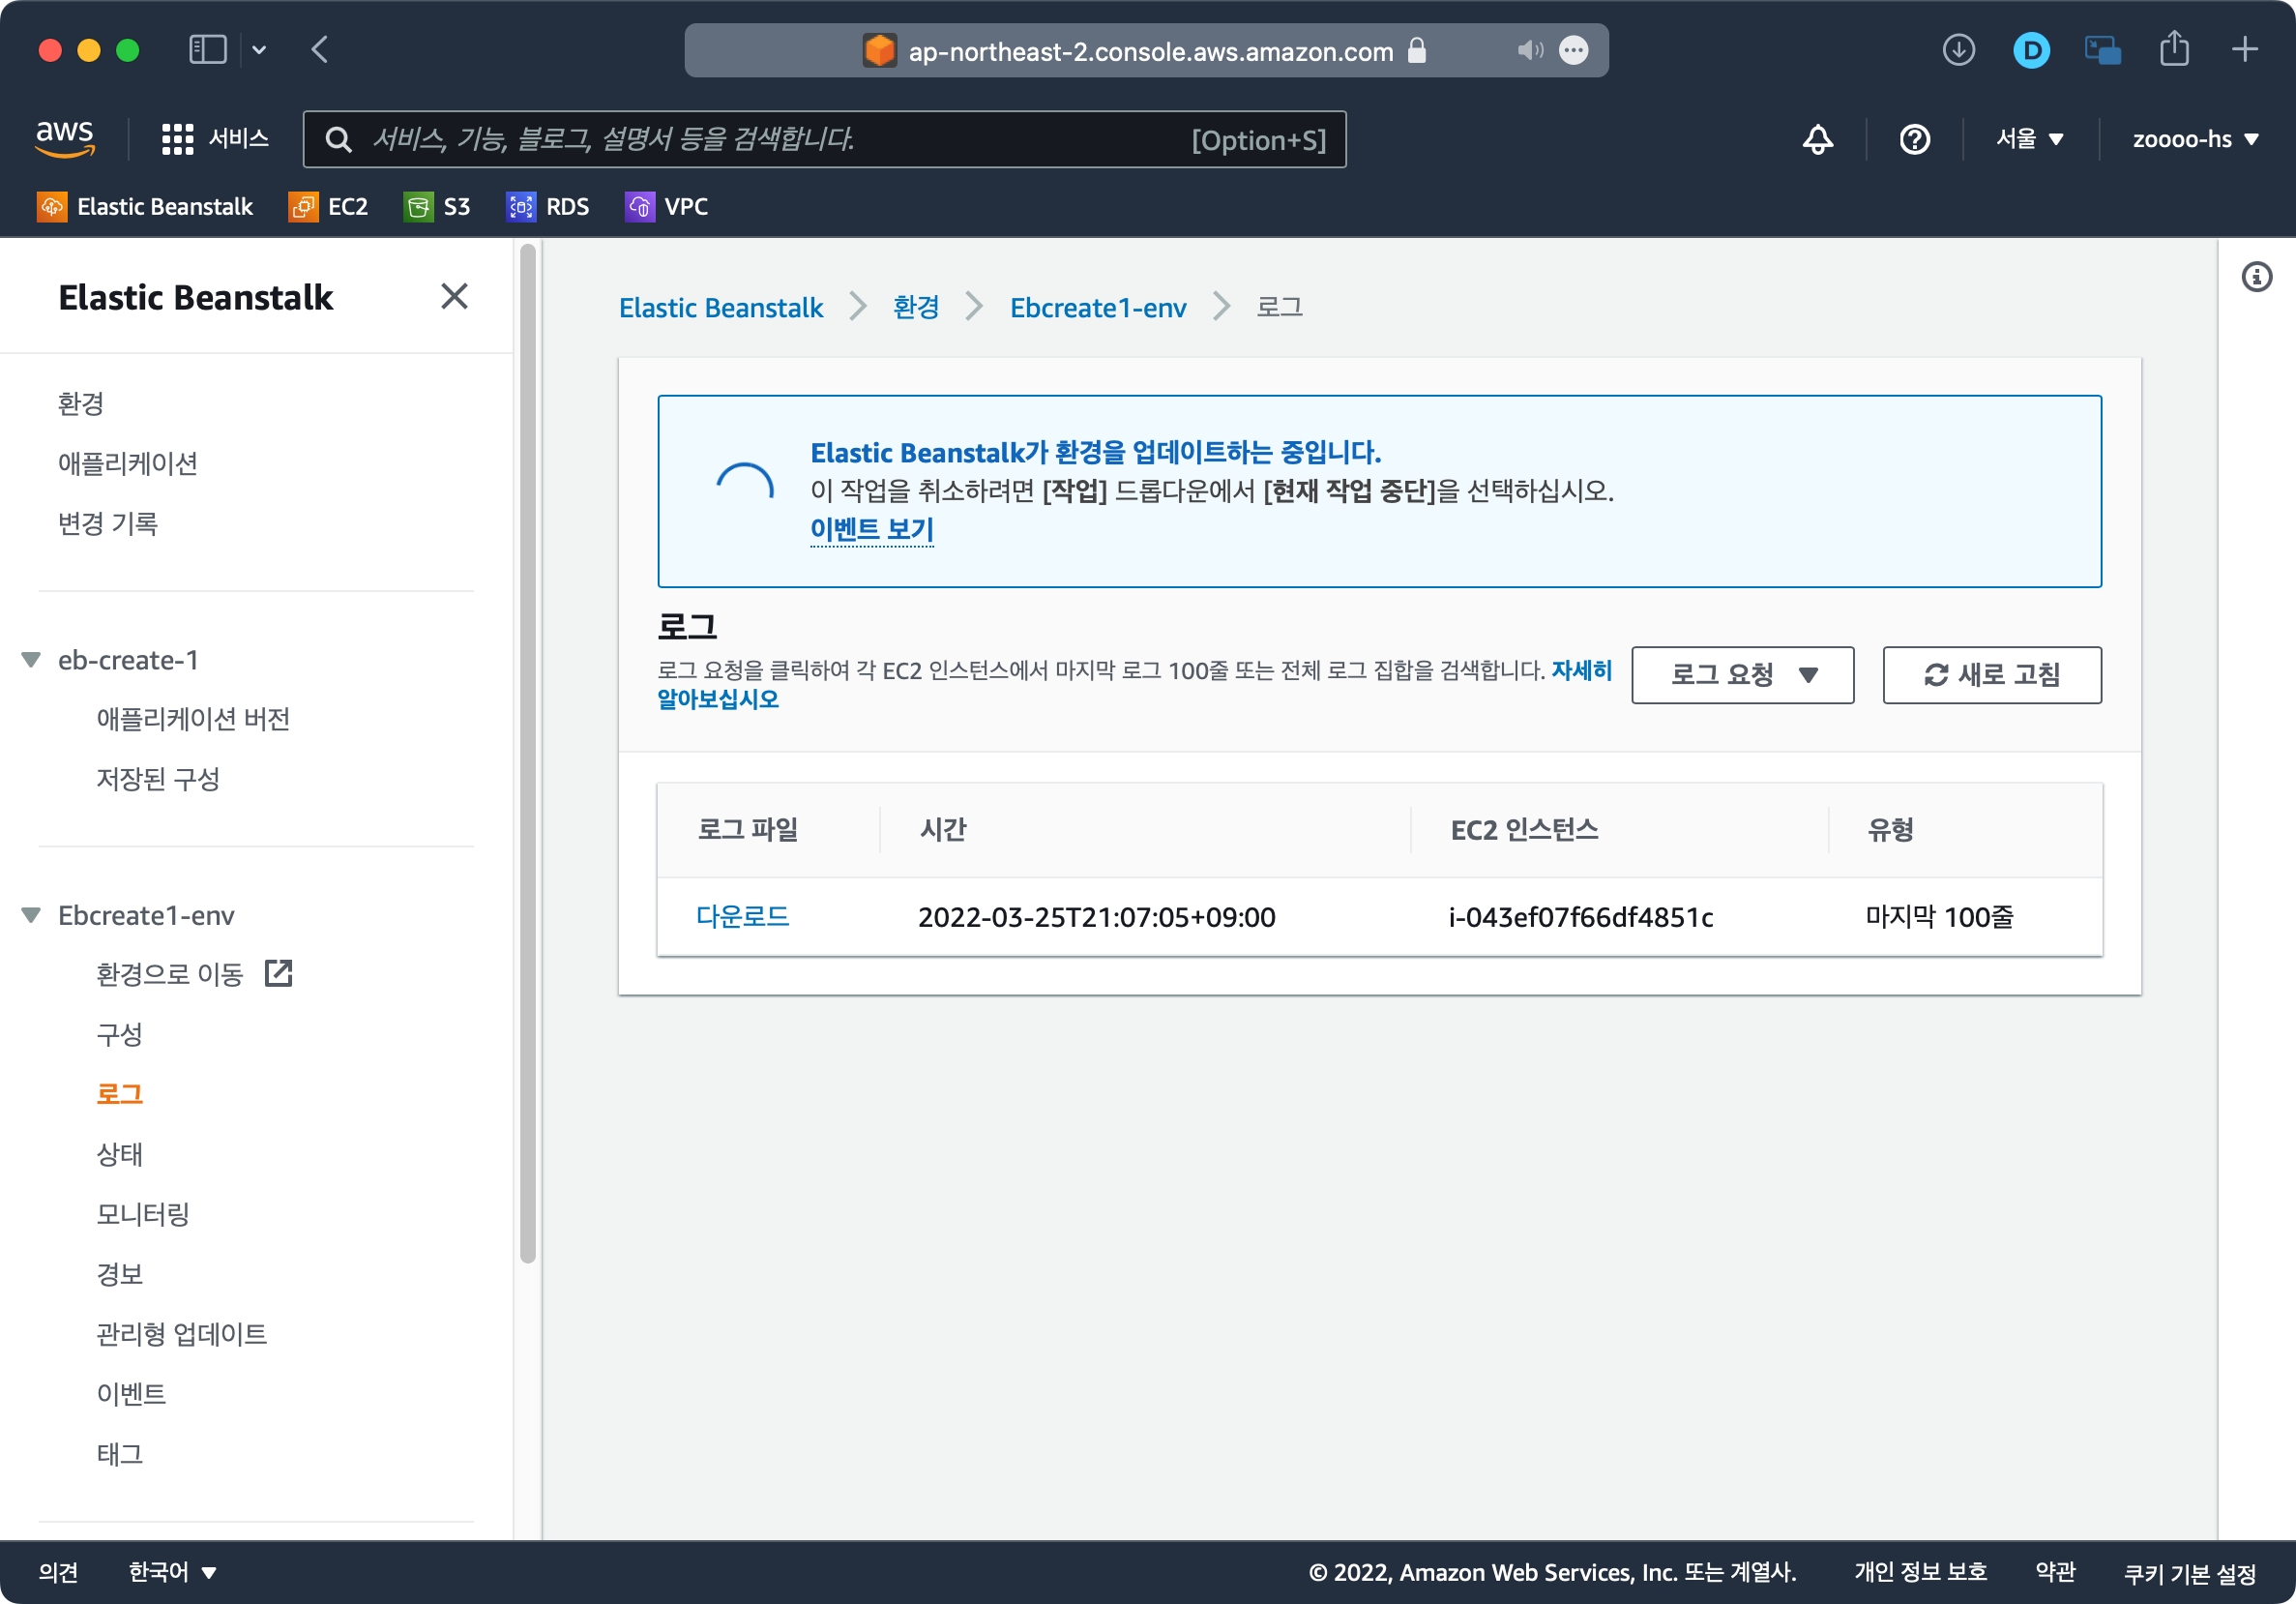Select 상태 in side navigation

pos(119,1154)
